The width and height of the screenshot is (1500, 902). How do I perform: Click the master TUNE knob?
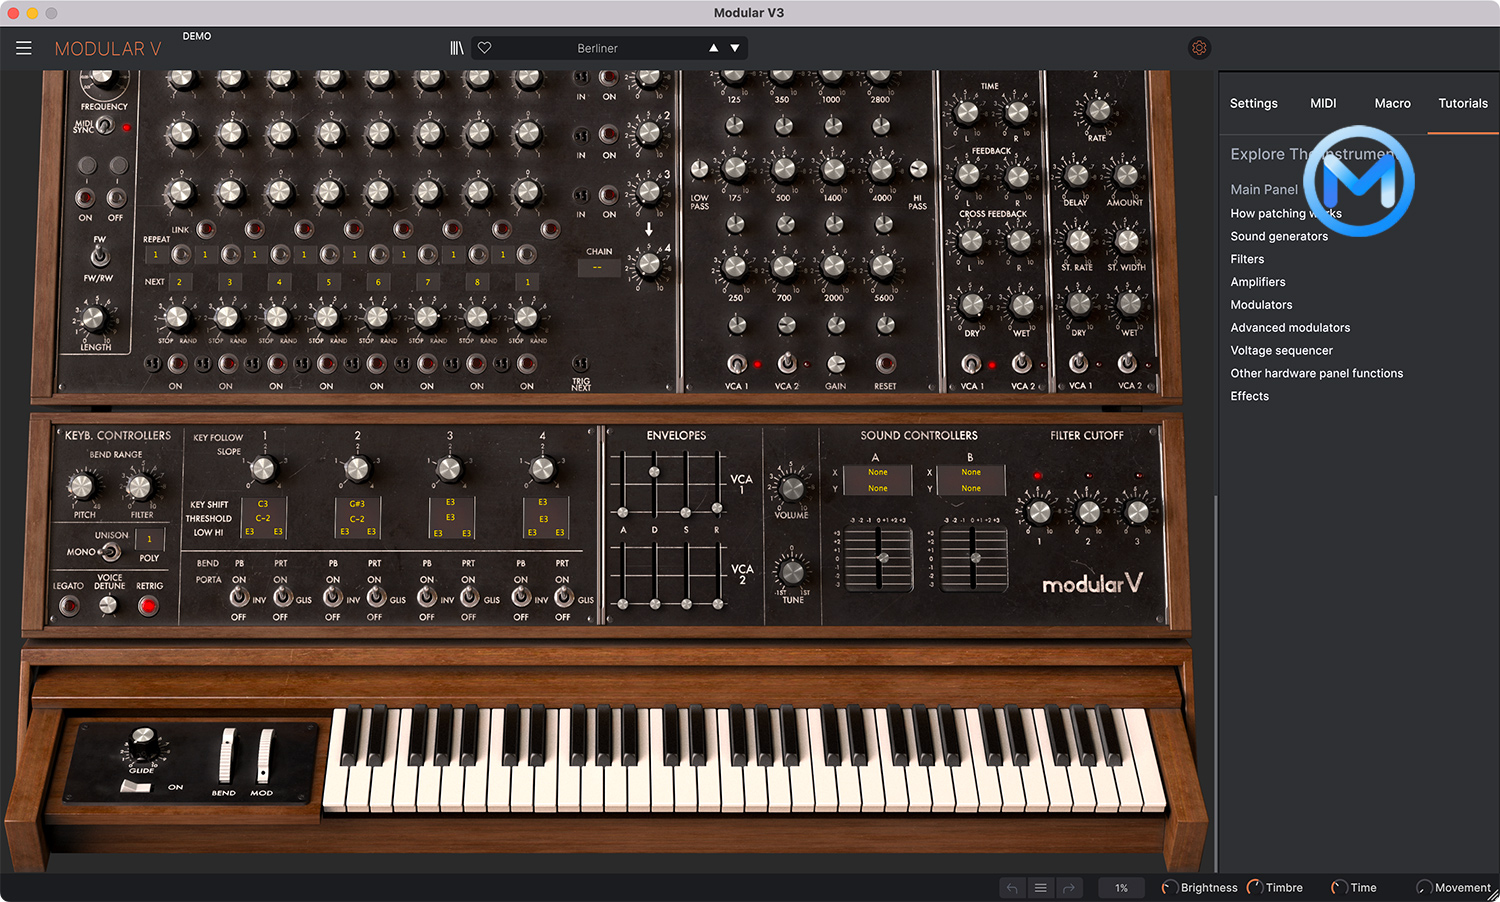792,572
